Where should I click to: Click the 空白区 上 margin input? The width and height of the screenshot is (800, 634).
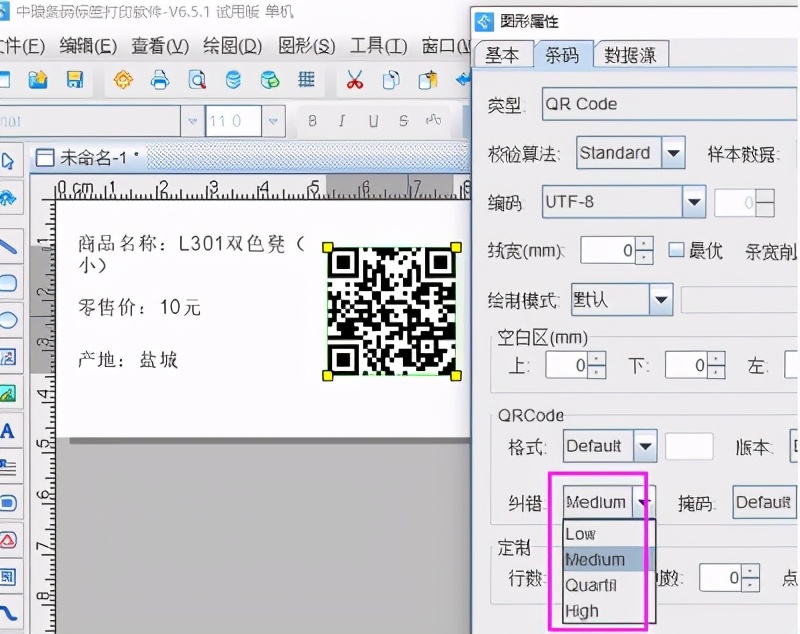click(567, 365)
